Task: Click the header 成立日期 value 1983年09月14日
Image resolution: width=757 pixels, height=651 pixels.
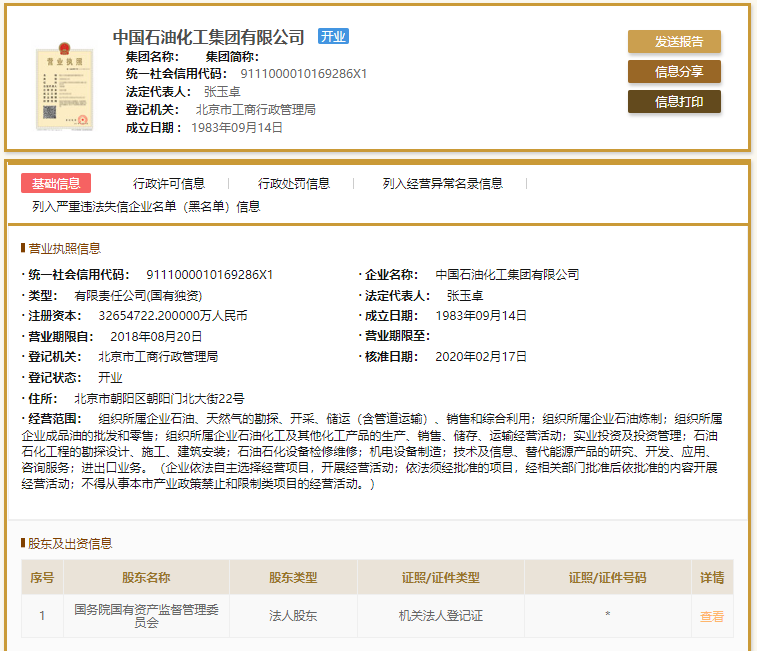Action: (x=237, y=127)
